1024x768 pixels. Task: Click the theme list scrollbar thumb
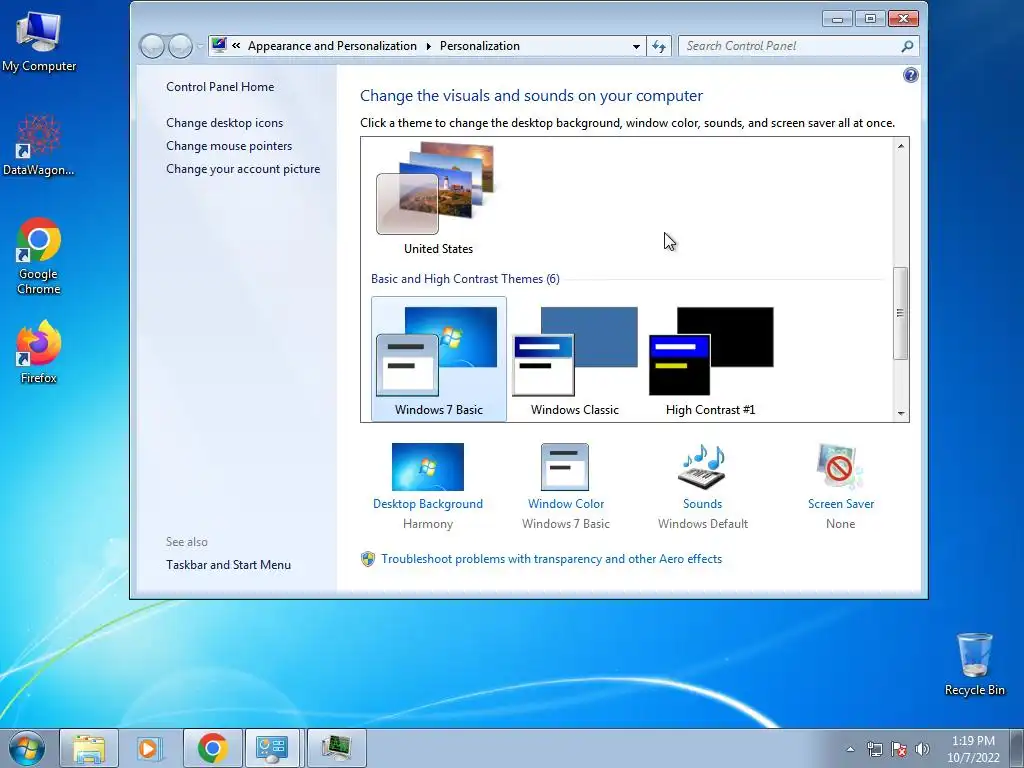coord(901,313)
